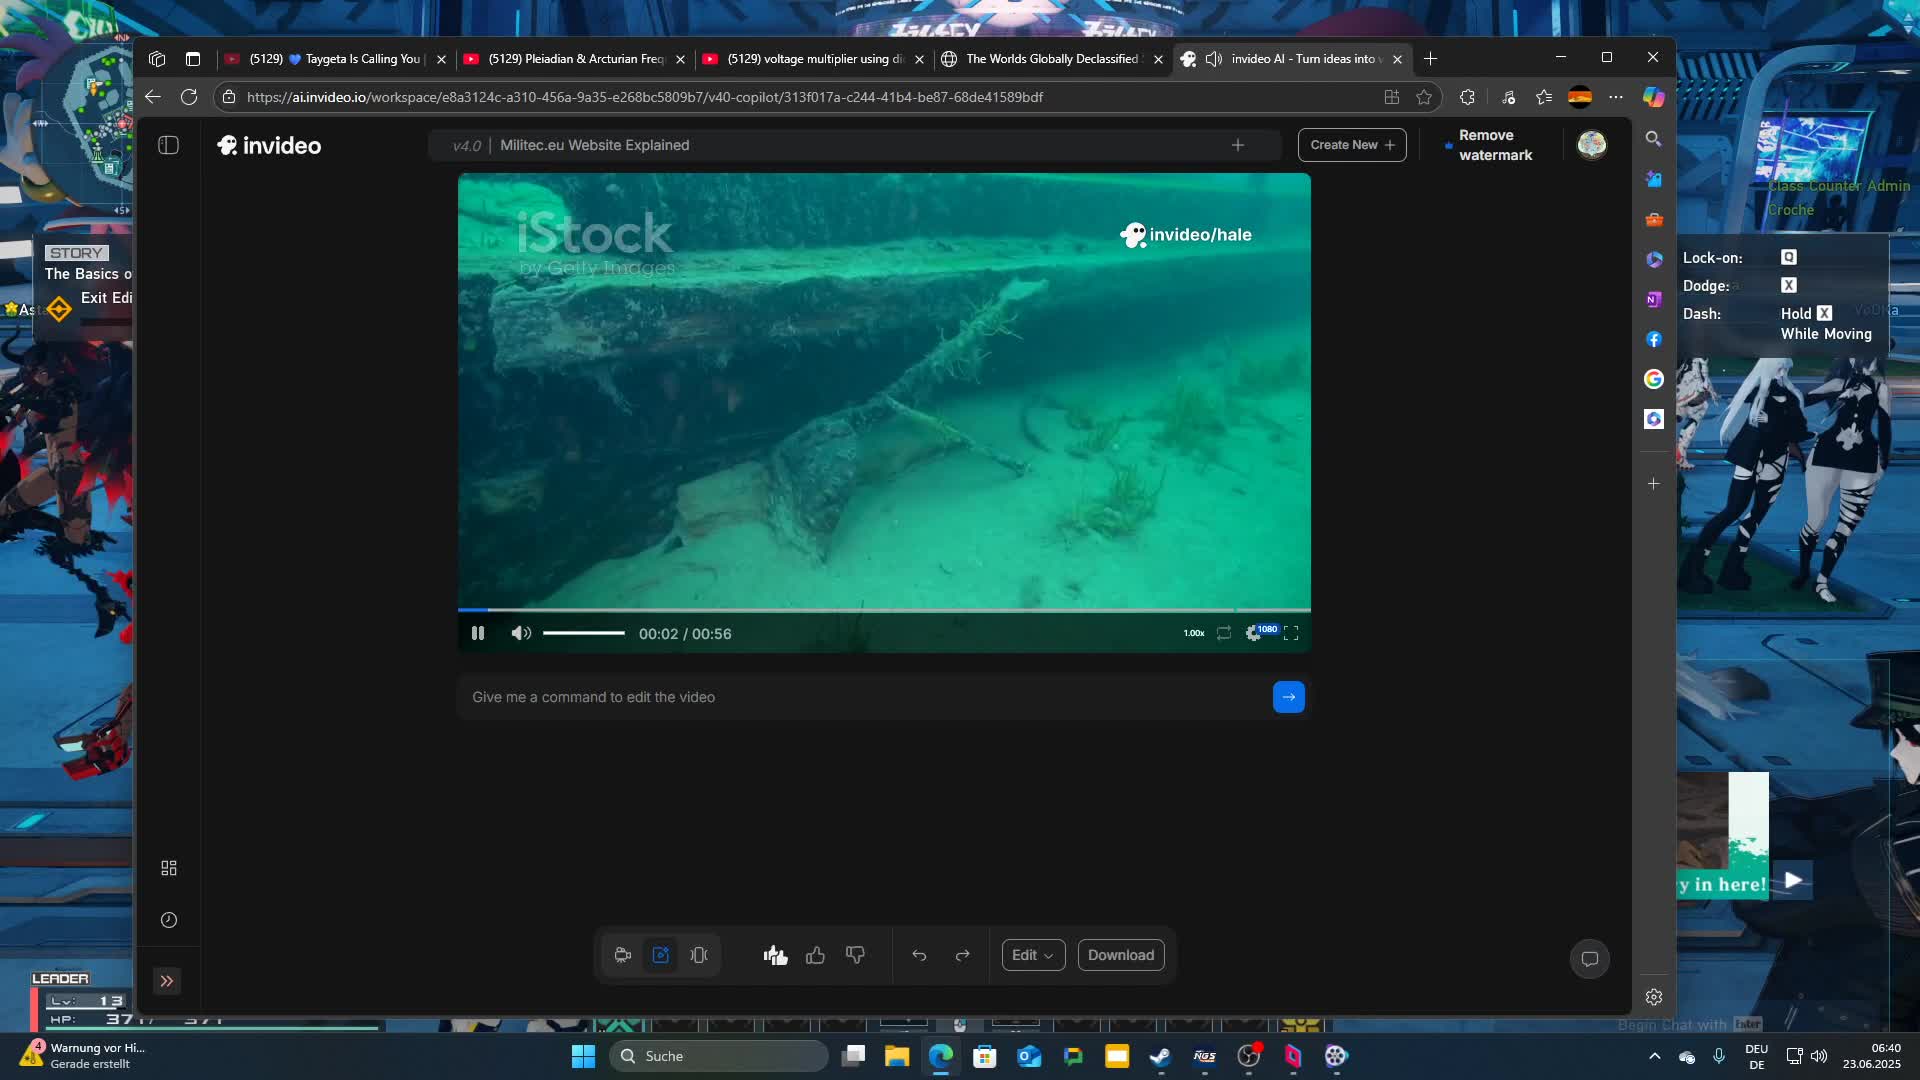Open the chat bubble icon at bottom right
This screenshot has height=1080, width=1920.
click(1589, 959)
